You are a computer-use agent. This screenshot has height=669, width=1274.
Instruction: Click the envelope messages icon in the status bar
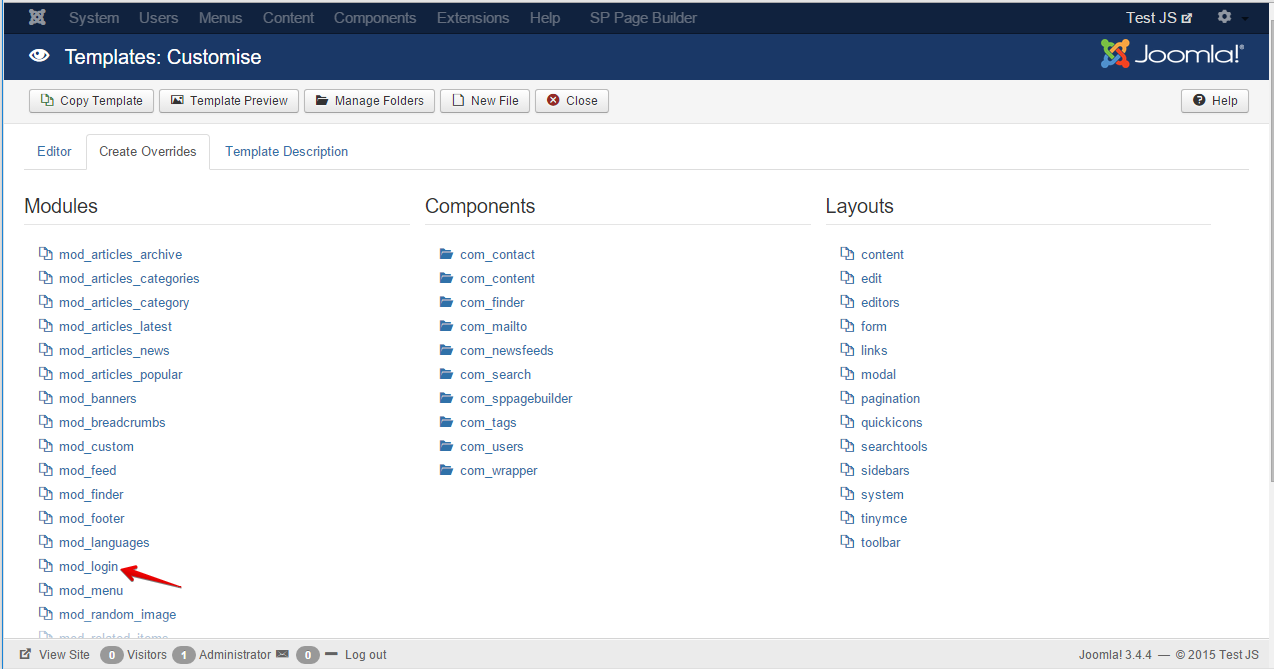[x=284, y=654]
